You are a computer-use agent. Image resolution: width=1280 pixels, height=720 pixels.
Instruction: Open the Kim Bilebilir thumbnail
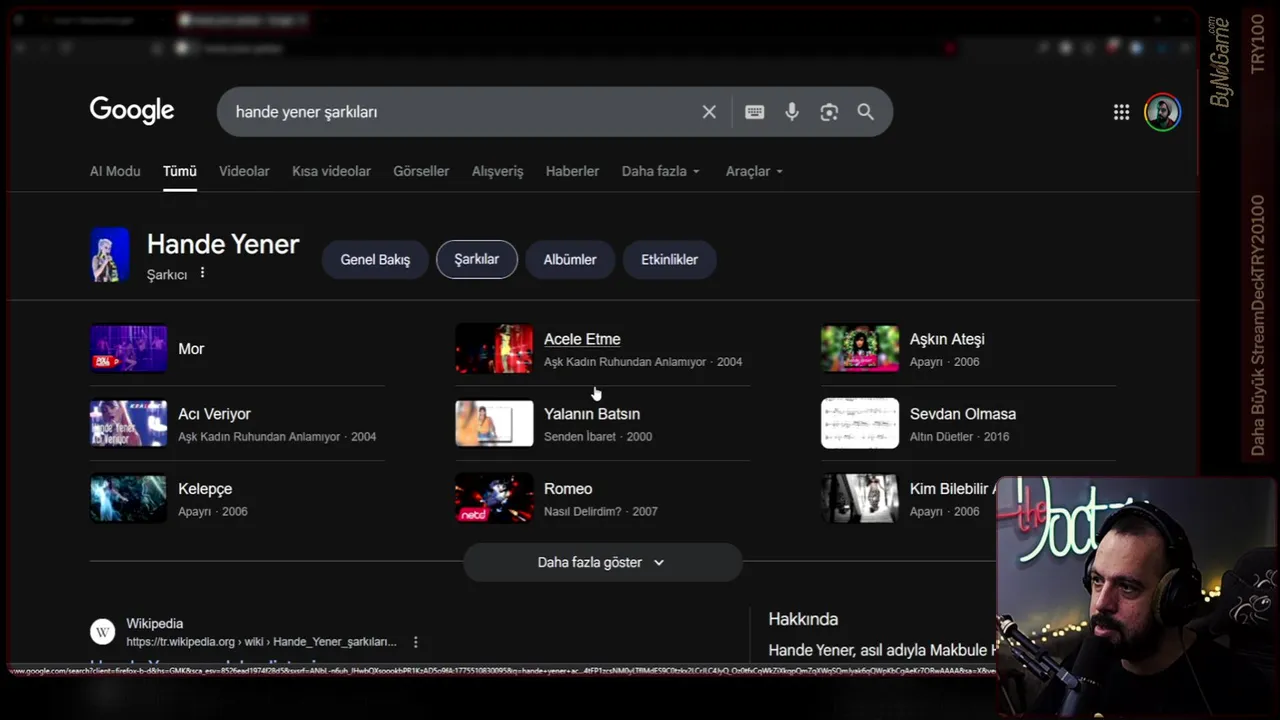(x=860, y=498)
